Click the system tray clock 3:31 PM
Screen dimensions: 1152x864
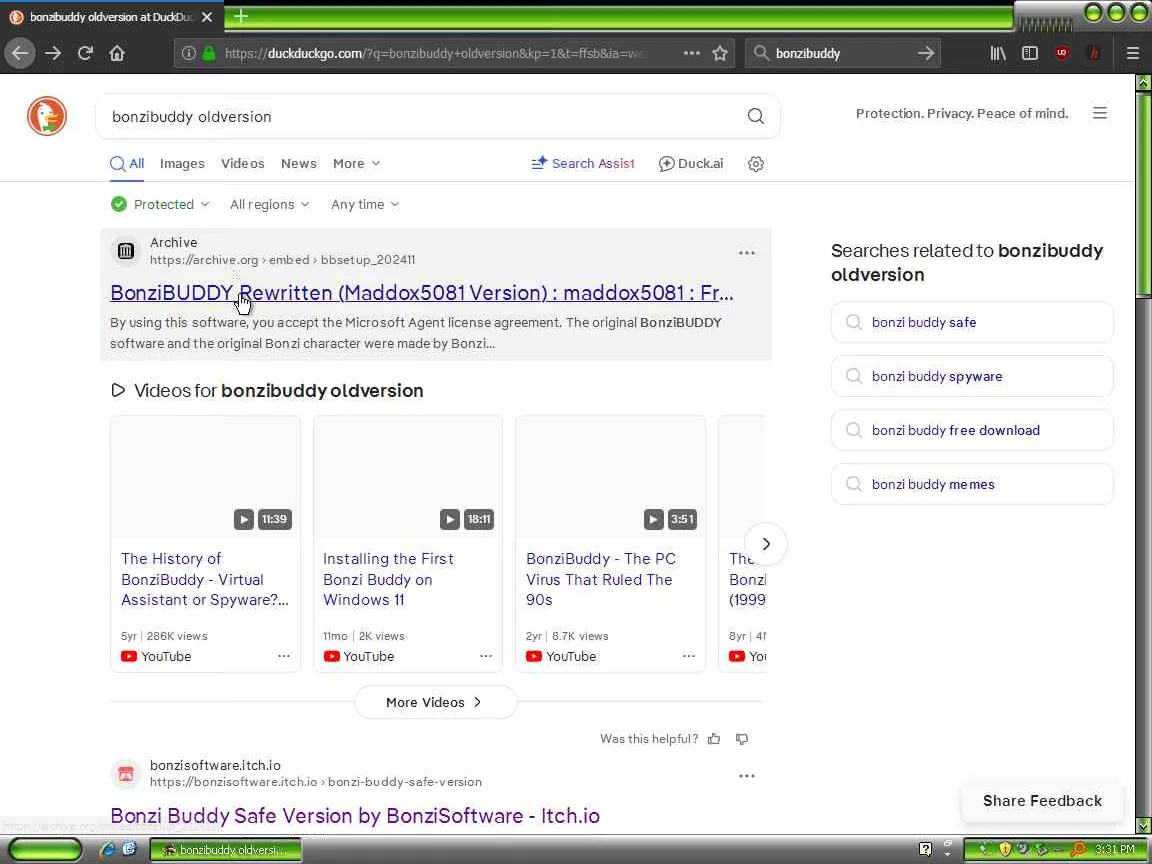(1115, 849)
